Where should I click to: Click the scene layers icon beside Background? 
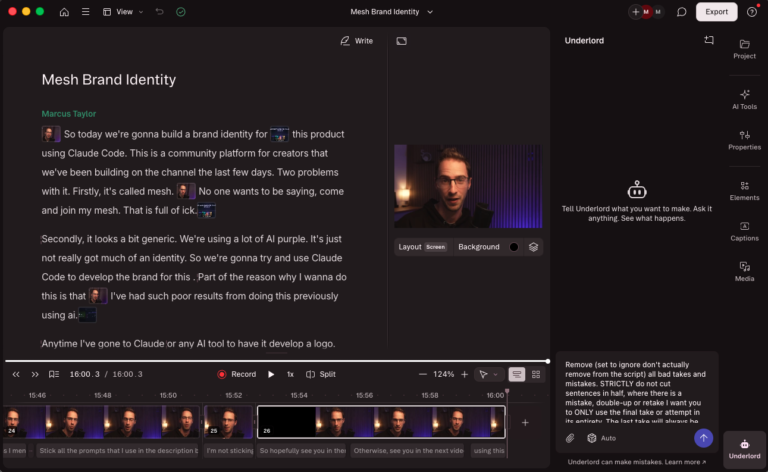pos(533,247)
